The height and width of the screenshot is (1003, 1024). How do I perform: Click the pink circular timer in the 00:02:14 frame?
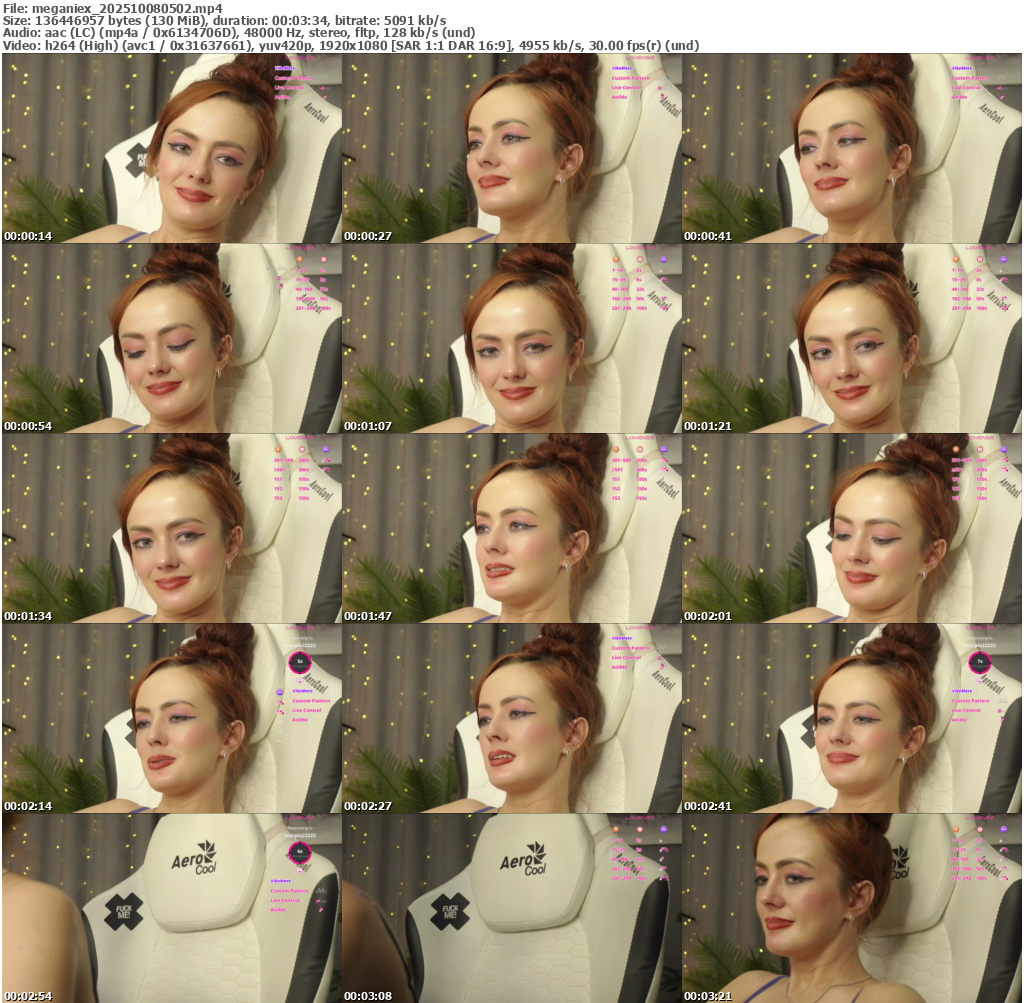(x=299, y=662)
